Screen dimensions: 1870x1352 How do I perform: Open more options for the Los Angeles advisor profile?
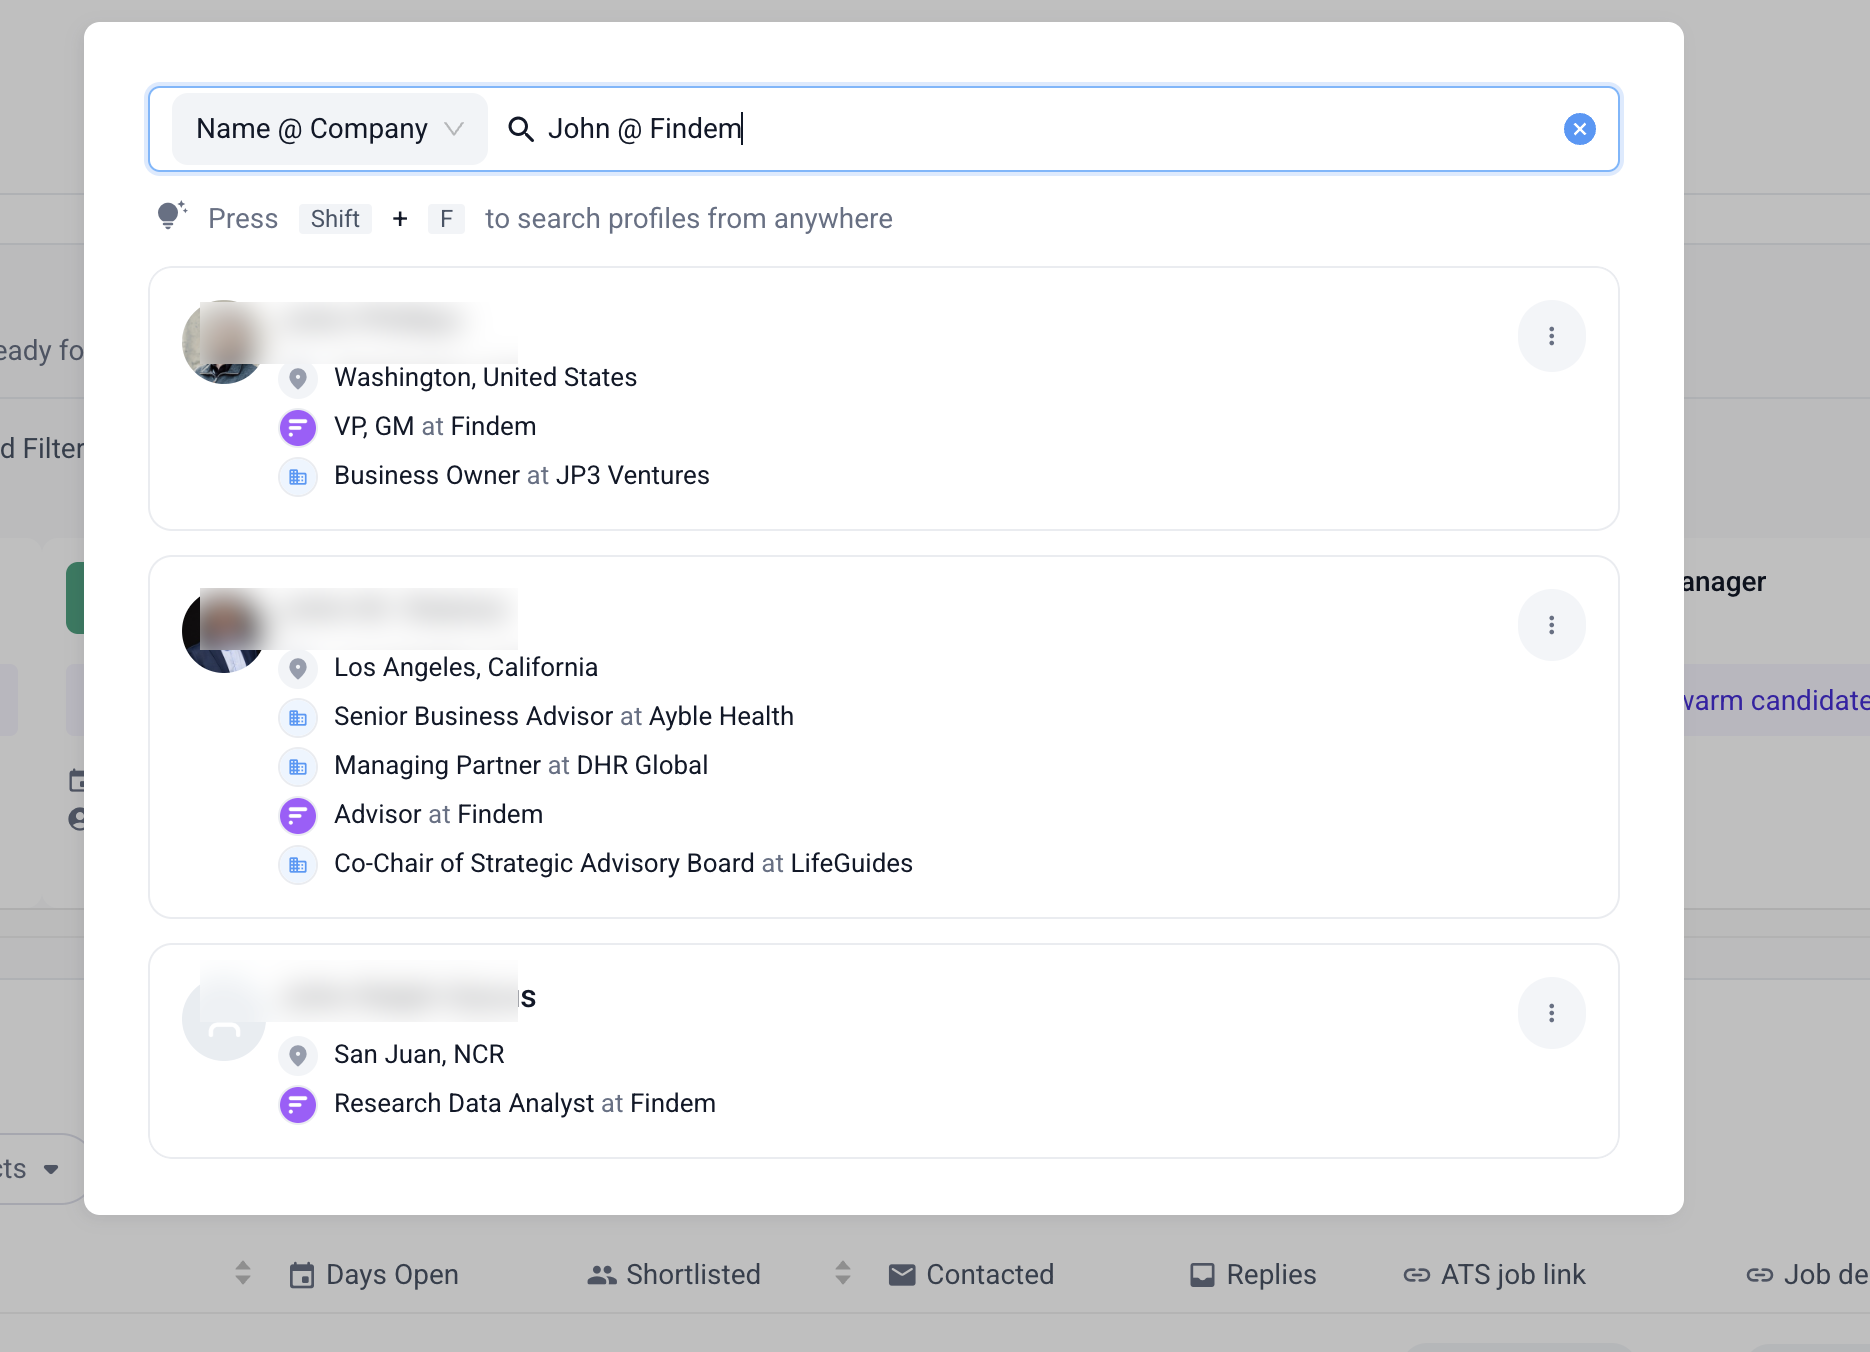1551,625
